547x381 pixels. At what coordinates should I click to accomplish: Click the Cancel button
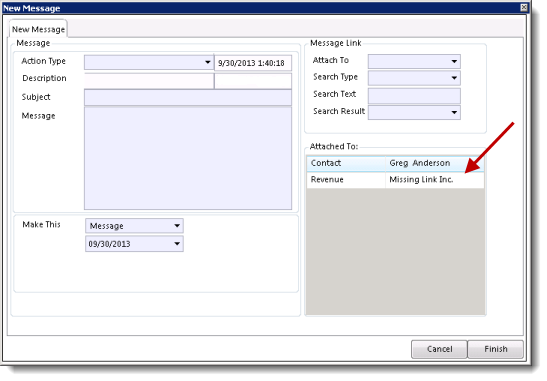439,349
